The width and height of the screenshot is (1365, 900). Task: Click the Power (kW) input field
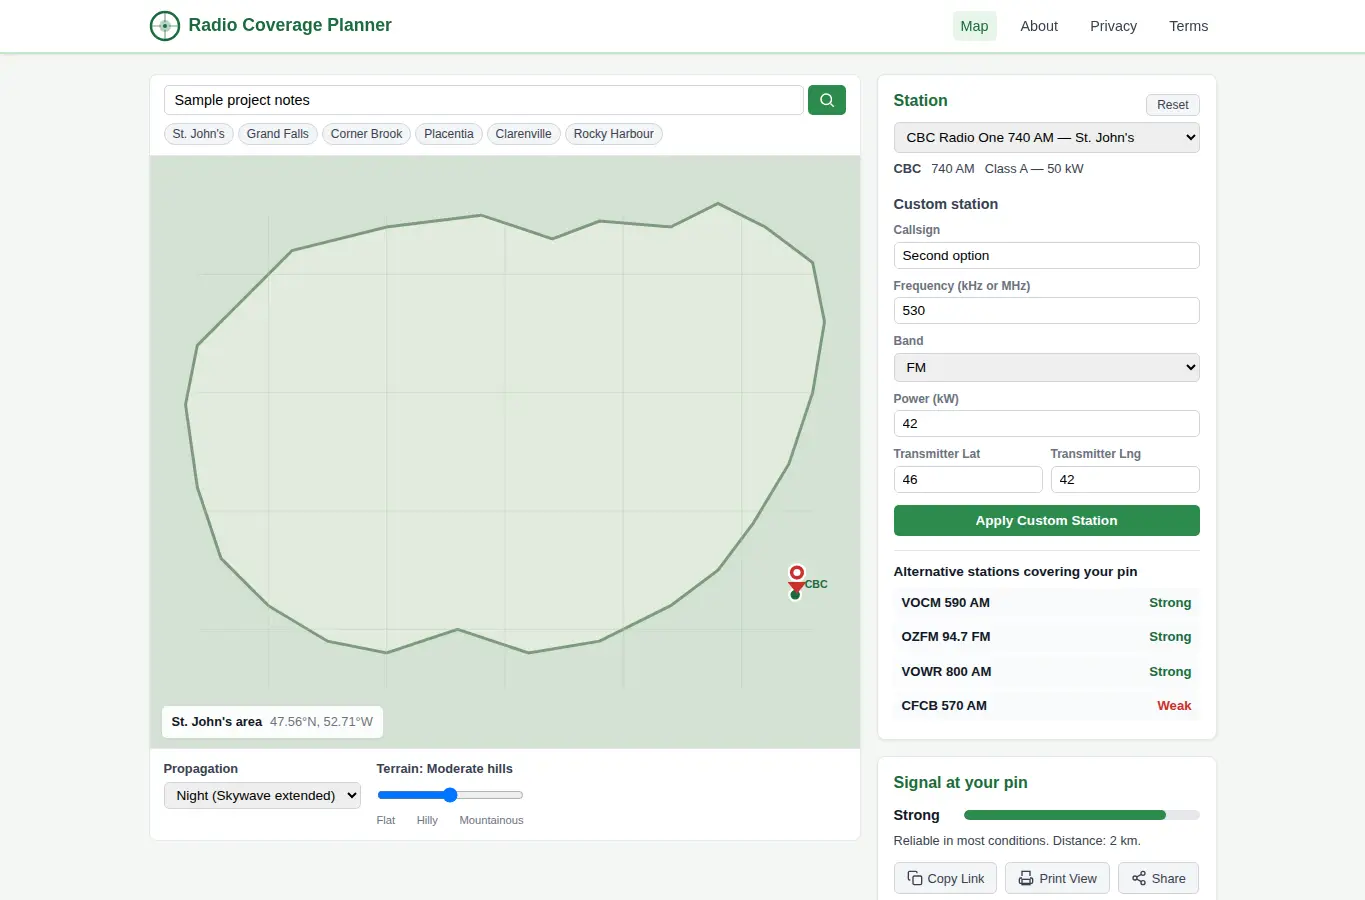coord(1046,423)
